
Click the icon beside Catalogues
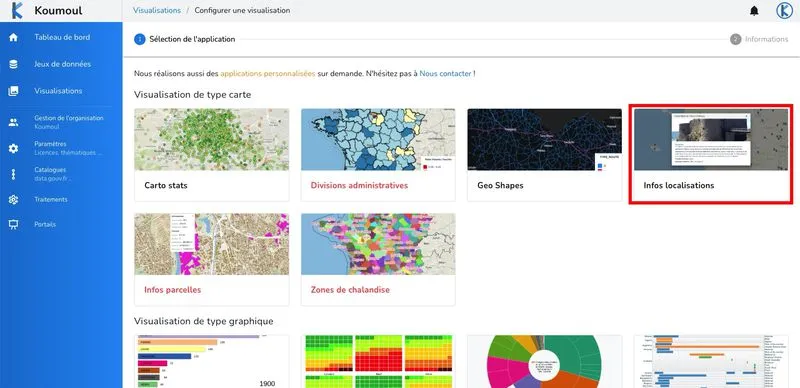(x=13, y=174)
